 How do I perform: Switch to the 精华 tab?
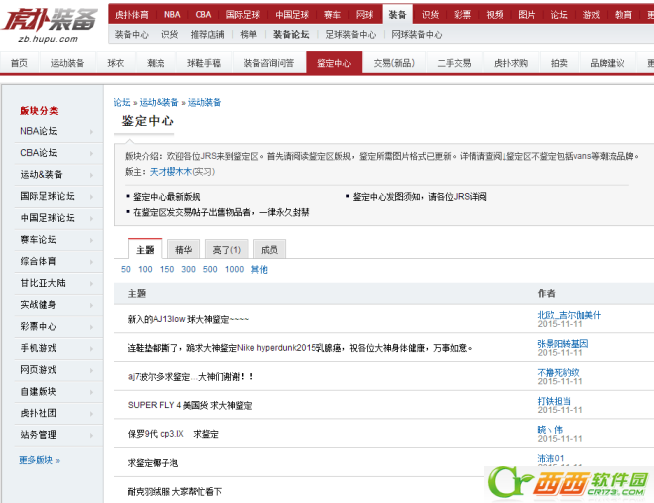pyautogui.click(x=183, y=250)
